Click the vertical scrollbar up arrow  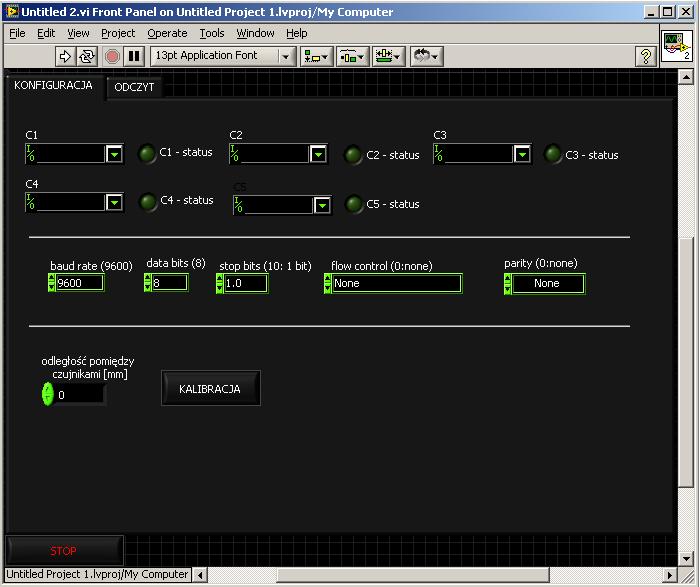[685, 77]
